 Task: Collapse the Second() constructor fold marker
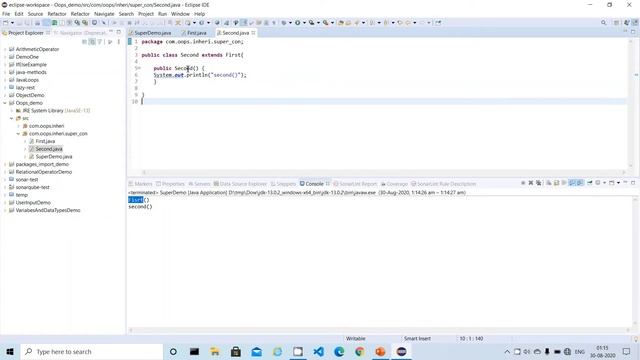point(139,68)
